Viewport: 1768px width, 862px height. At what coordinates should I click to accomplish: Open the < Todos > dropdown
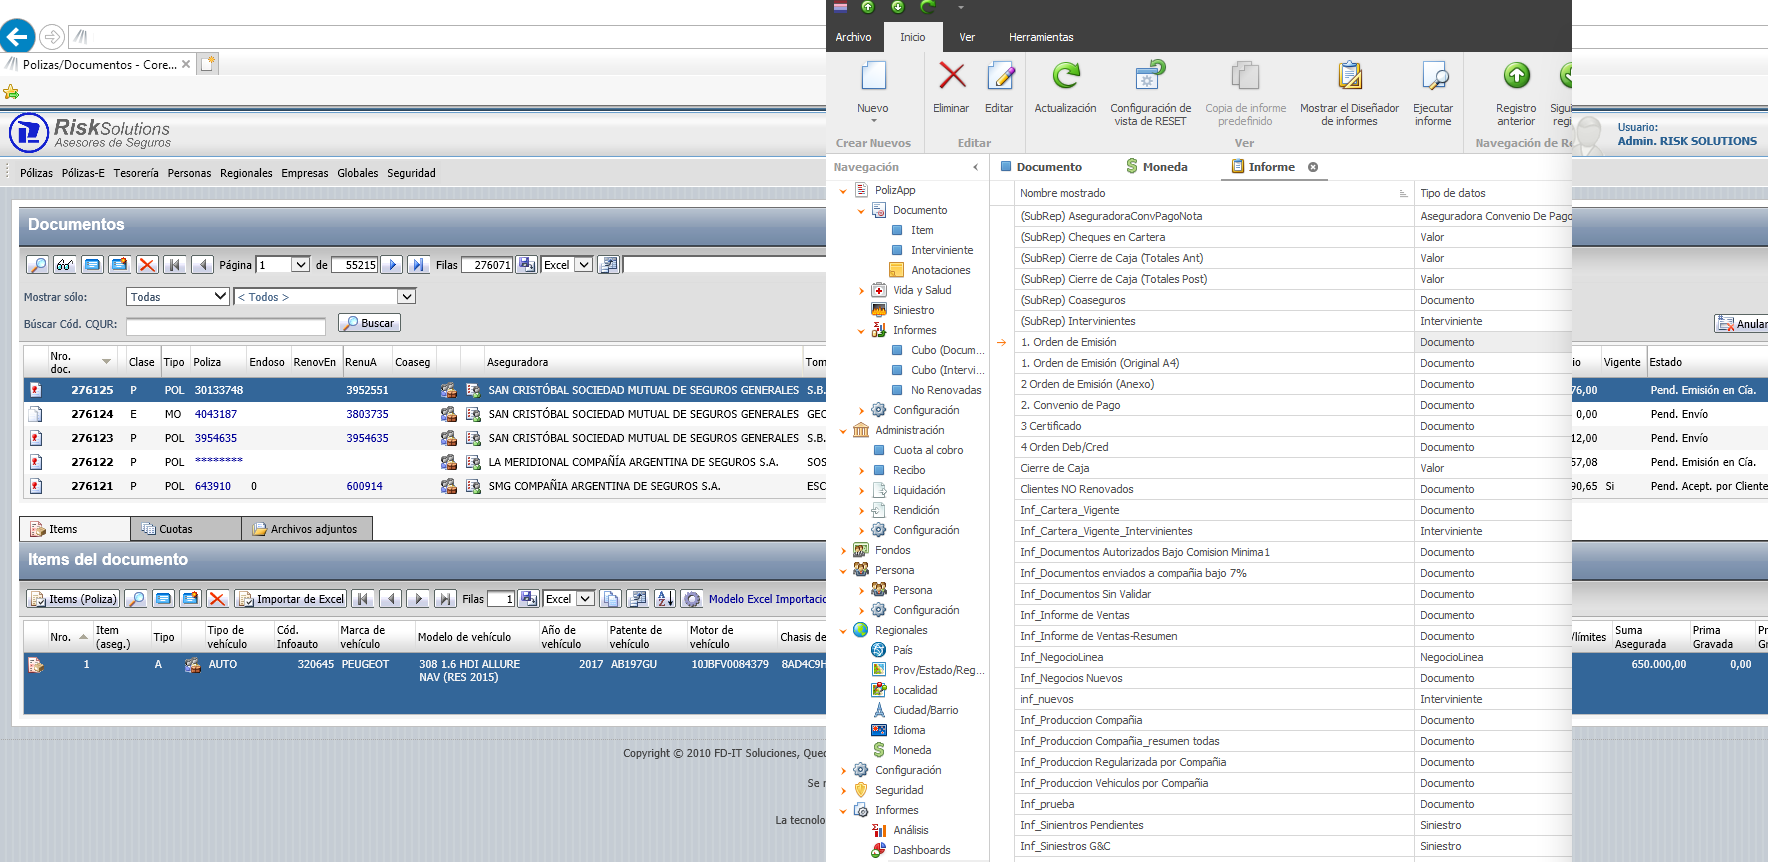pos(406,297)
